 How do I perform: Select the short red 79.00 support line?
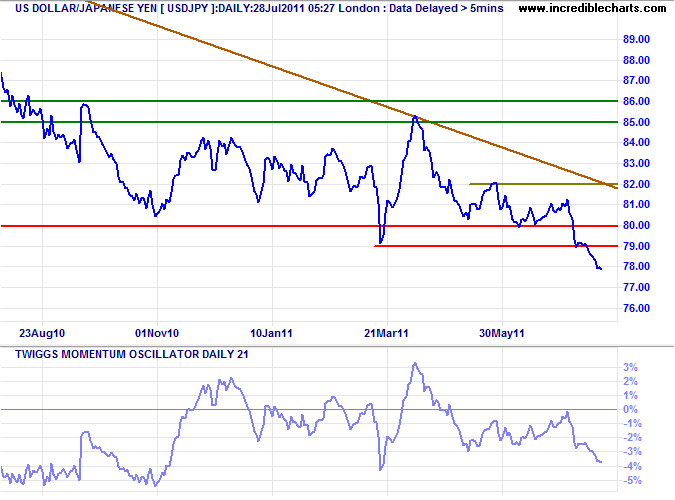[495, 246]
